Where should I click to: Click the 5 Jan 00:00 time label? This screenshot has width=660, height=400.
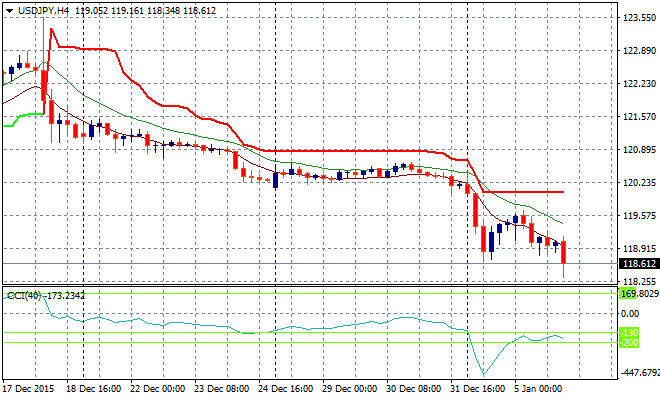pyautogui.click(x=538, y=388)
